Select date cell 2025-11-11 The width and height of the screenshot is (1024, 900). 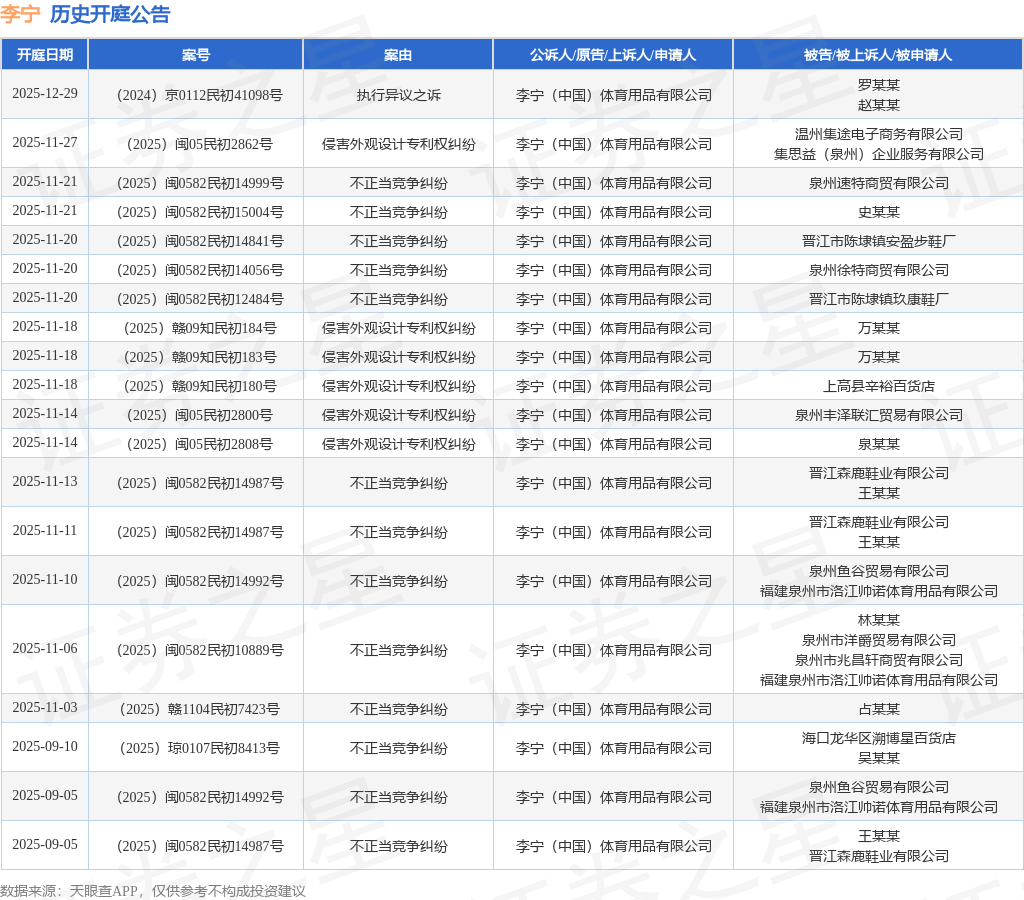[x=44, y=531]
